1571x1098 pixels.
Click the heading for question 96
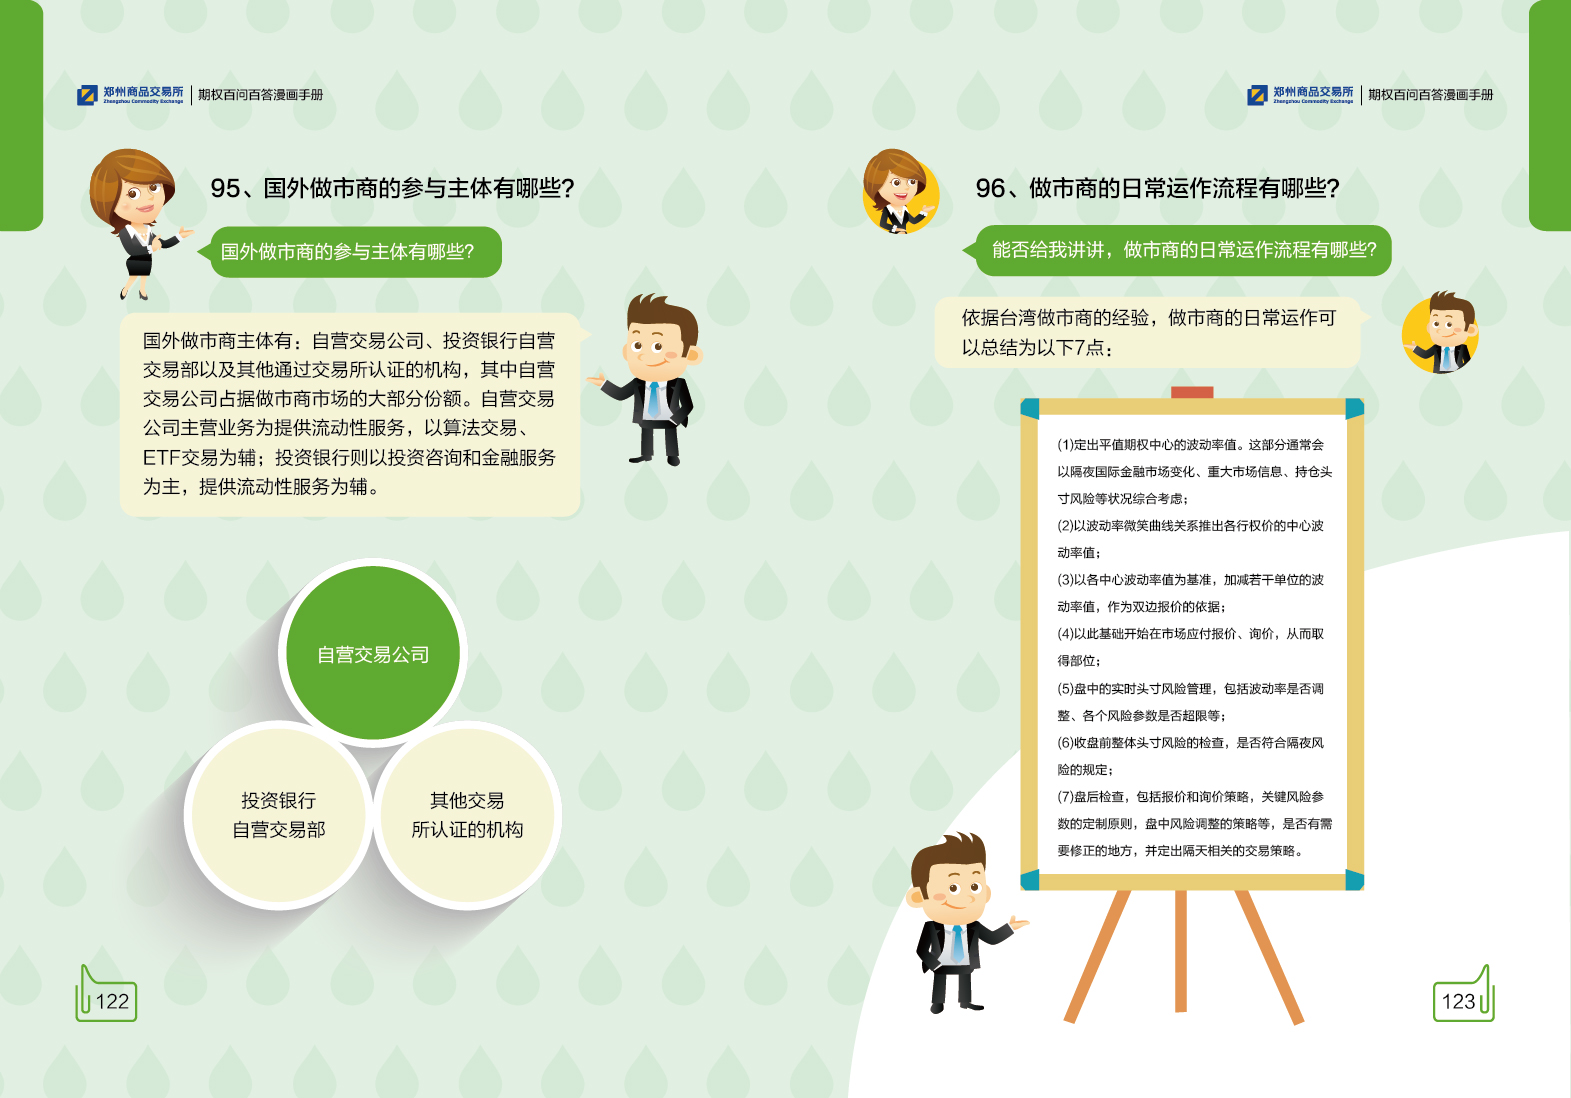coord(1157,188)
